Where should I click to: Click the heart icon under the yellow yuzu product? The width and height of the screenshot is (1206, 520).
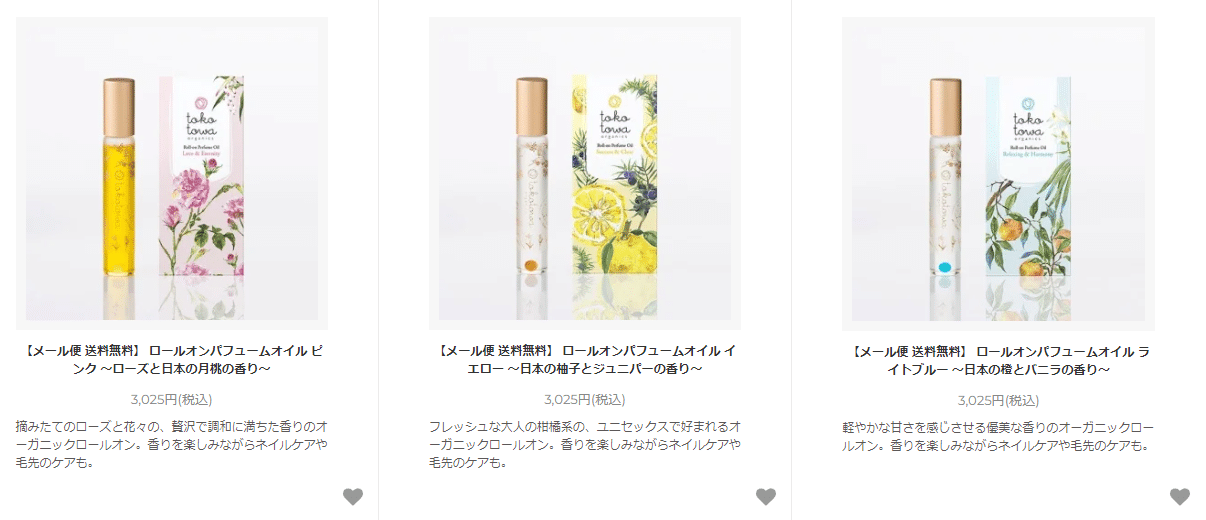766,496
